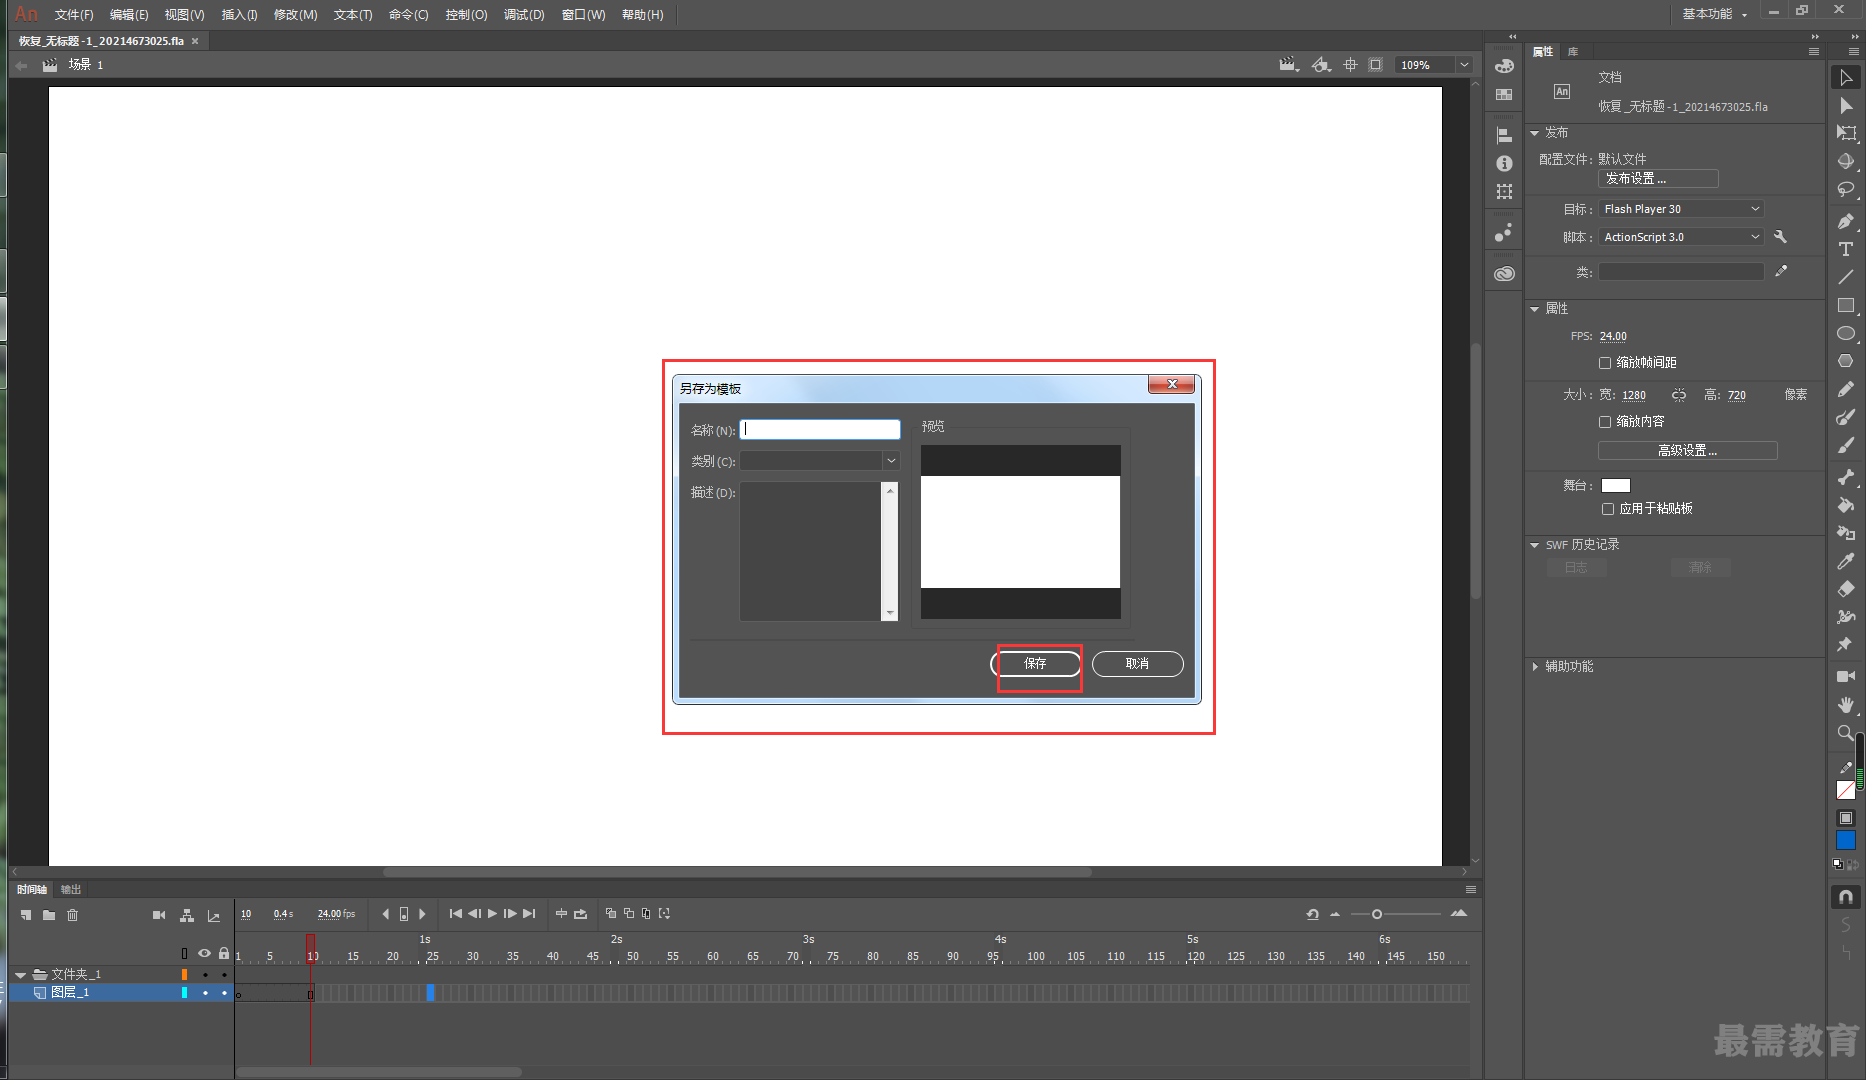
Task: Select the Lasso tool
Action: 1846,189
